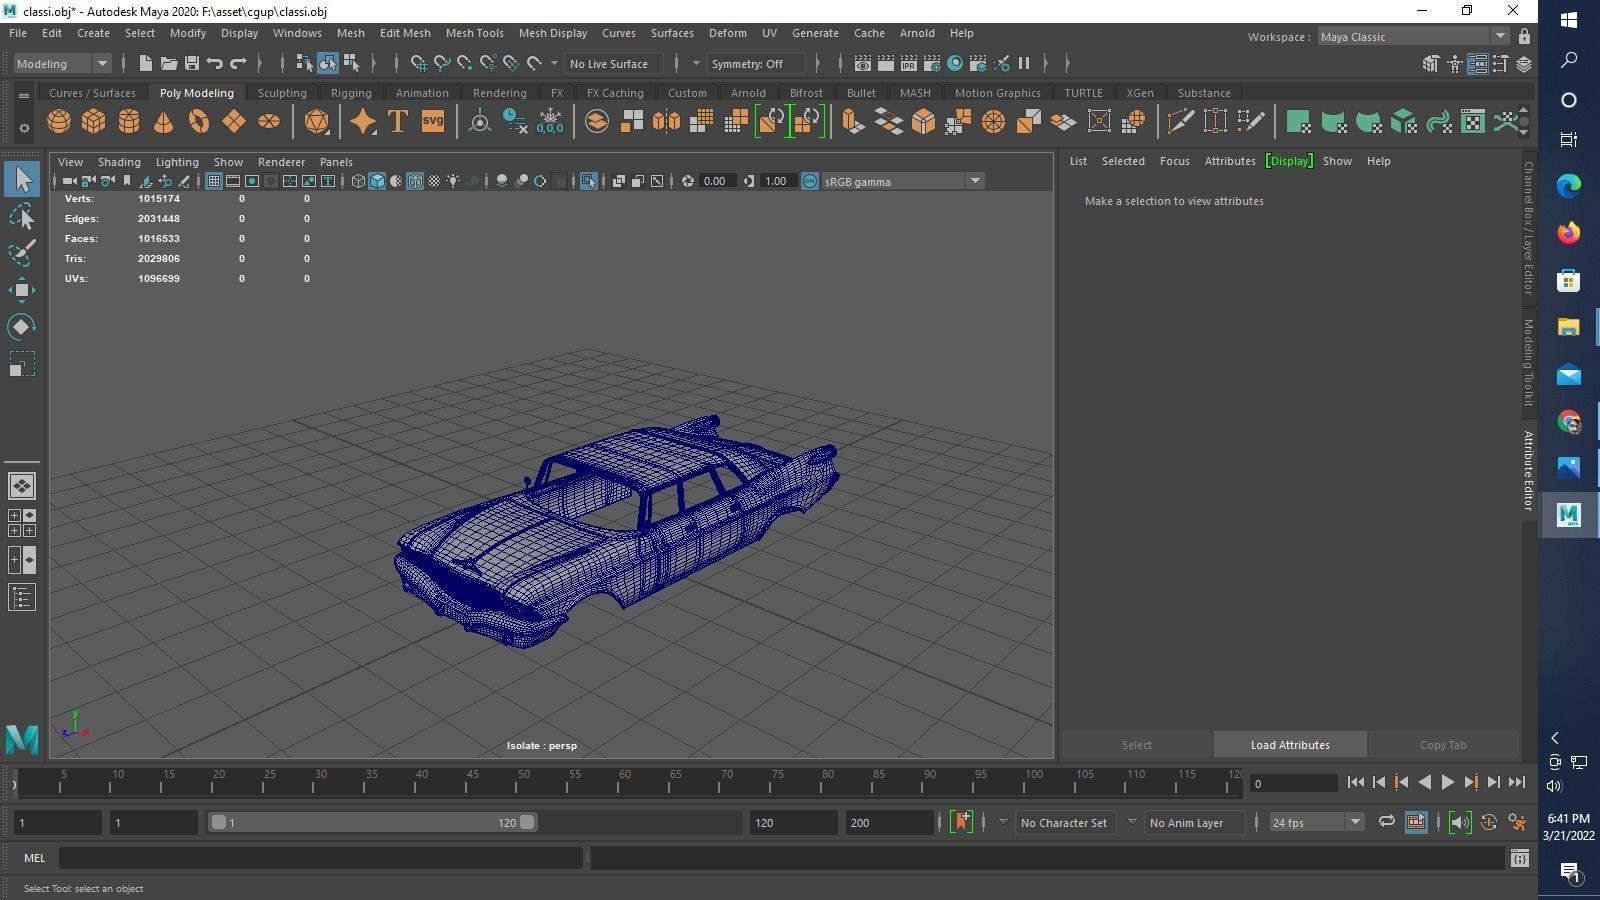Toggle snap to curves magnet icon
1600x900 pixels.
(x=442, y=63)
